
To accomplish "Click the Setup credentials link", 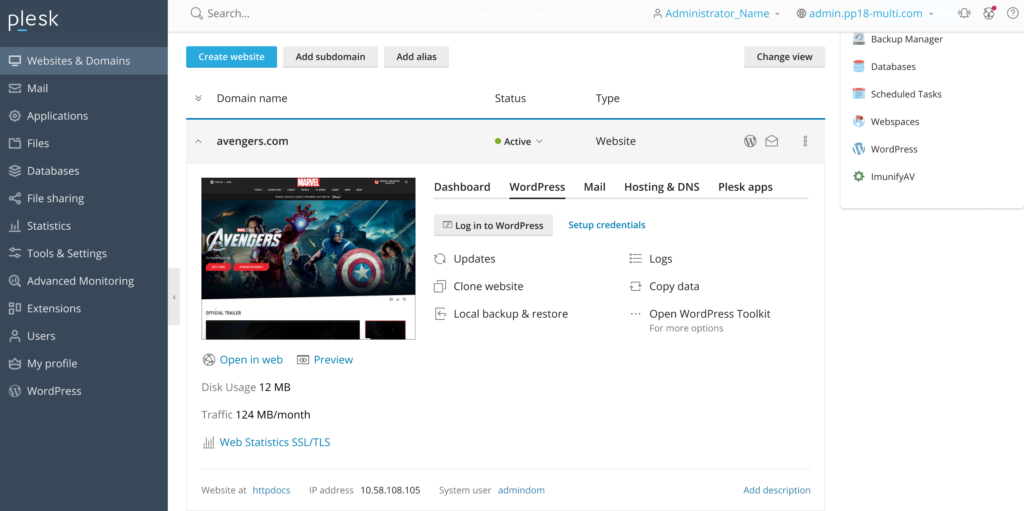I will pyautogui.click(x=607, y=225).
